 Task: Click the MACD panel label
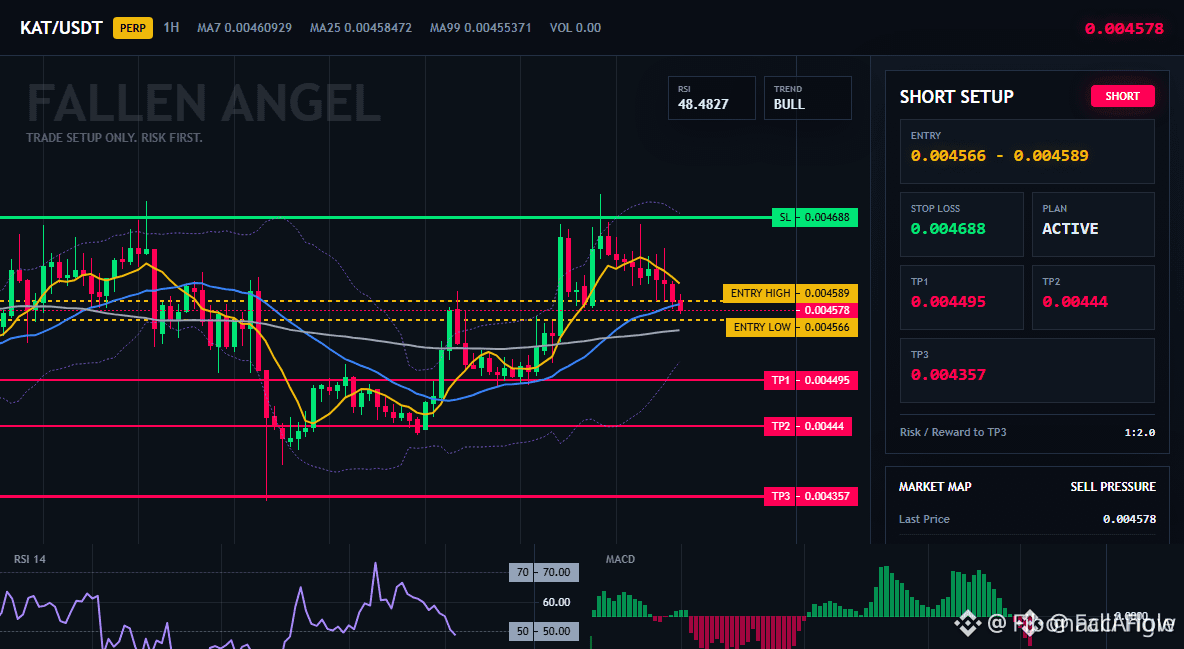(x=620, y=559)
